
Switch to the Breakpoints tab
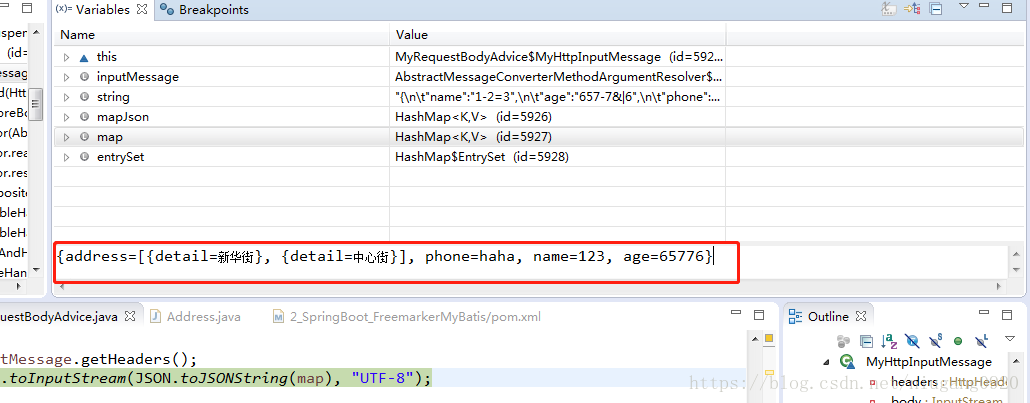(x=206, y=10)
